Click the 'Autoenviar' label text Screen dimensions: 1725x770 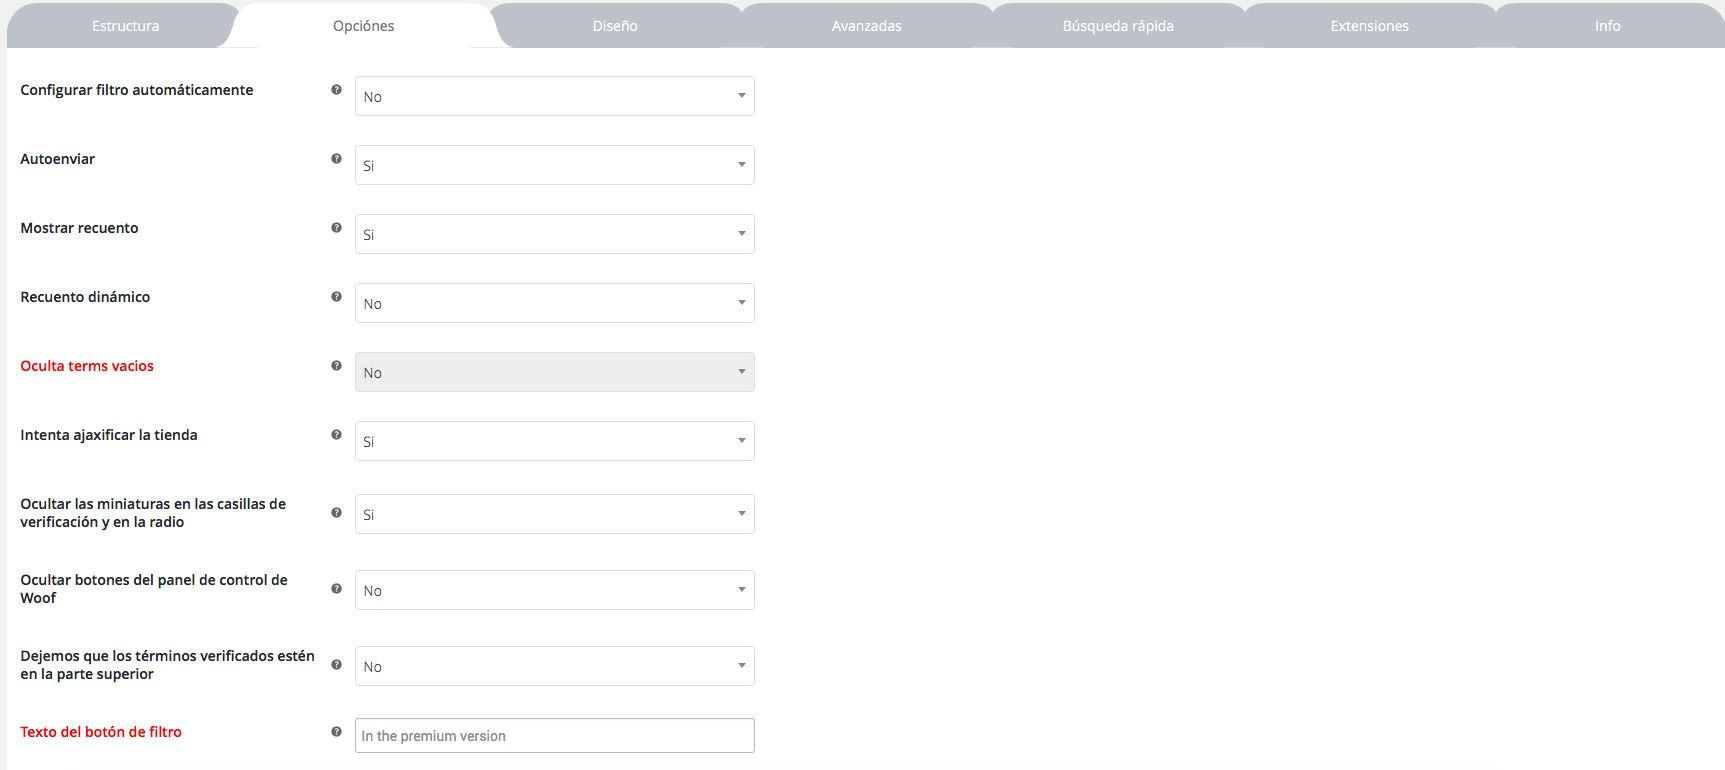58,159
